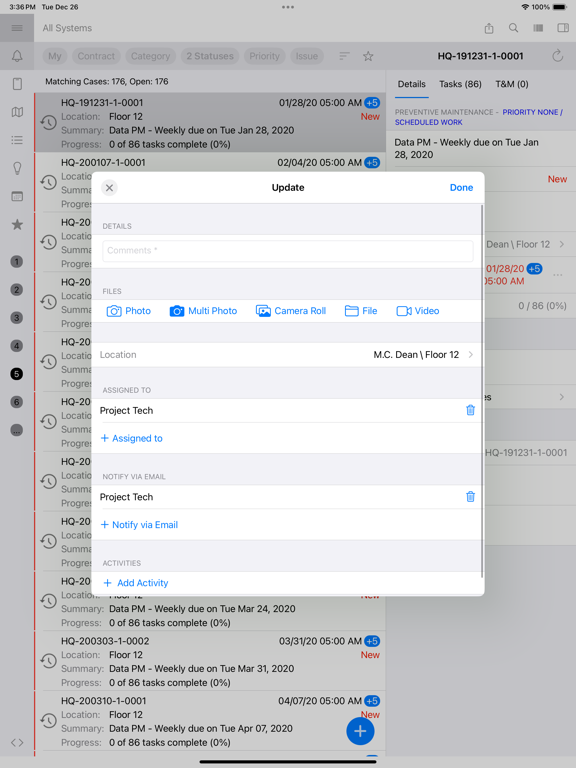Expand the Dean \ Floor 12 chevron in details

(562, 244)
